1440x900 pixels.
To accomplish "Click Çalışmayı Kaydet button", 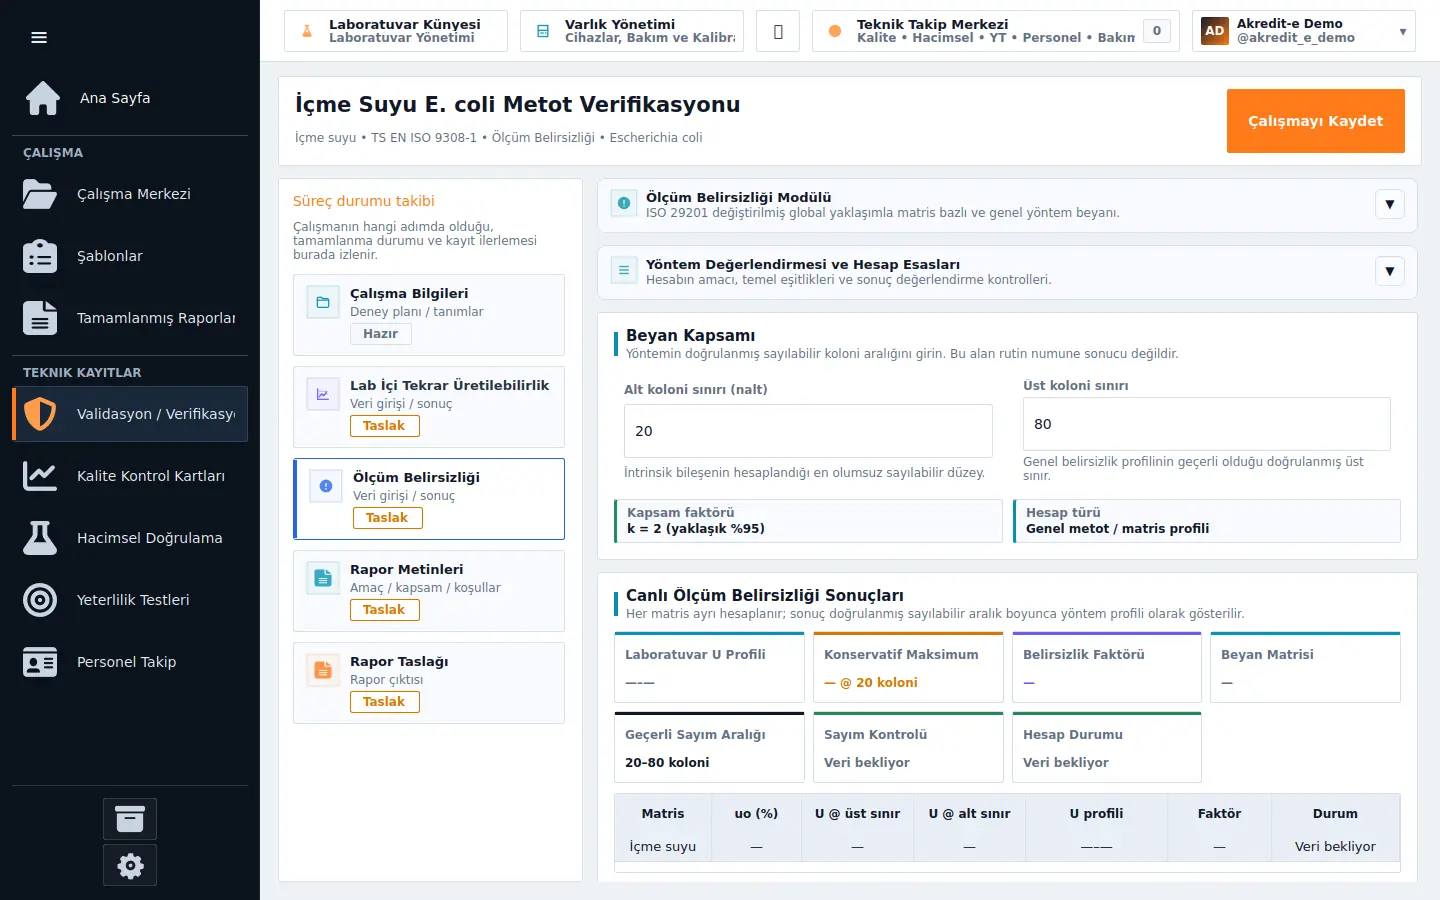I will pos(1316,121).
